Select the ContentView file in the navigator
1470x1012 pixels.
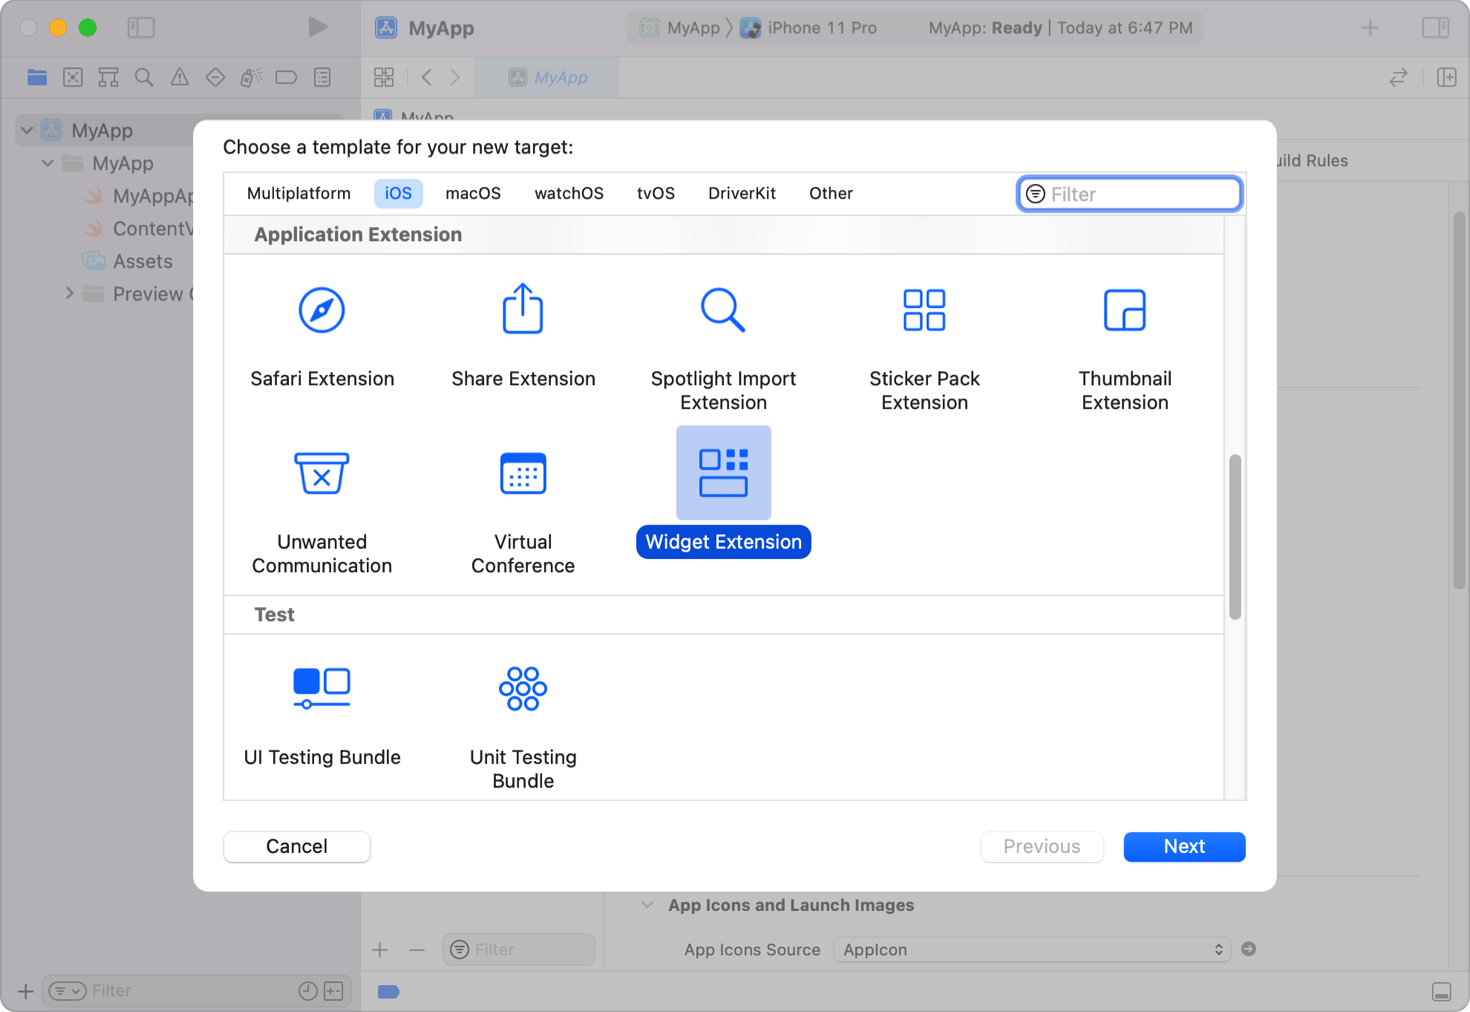(140, 228)
